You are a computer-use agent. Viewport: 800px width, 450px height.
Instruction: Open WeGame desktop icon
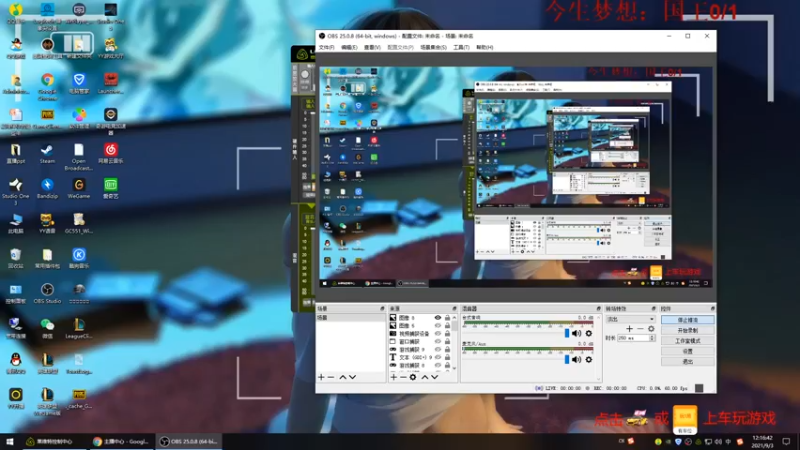click(x=79, y=188)
